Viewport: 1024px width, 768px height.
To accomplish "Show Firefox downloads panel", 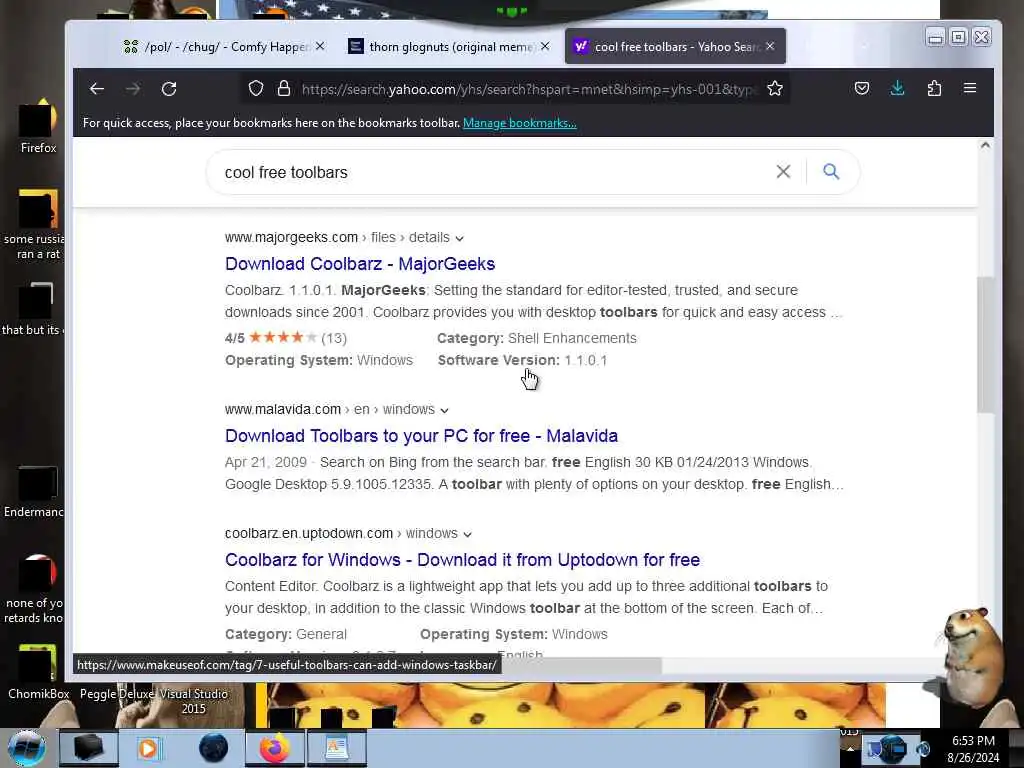I will [897, 88].
